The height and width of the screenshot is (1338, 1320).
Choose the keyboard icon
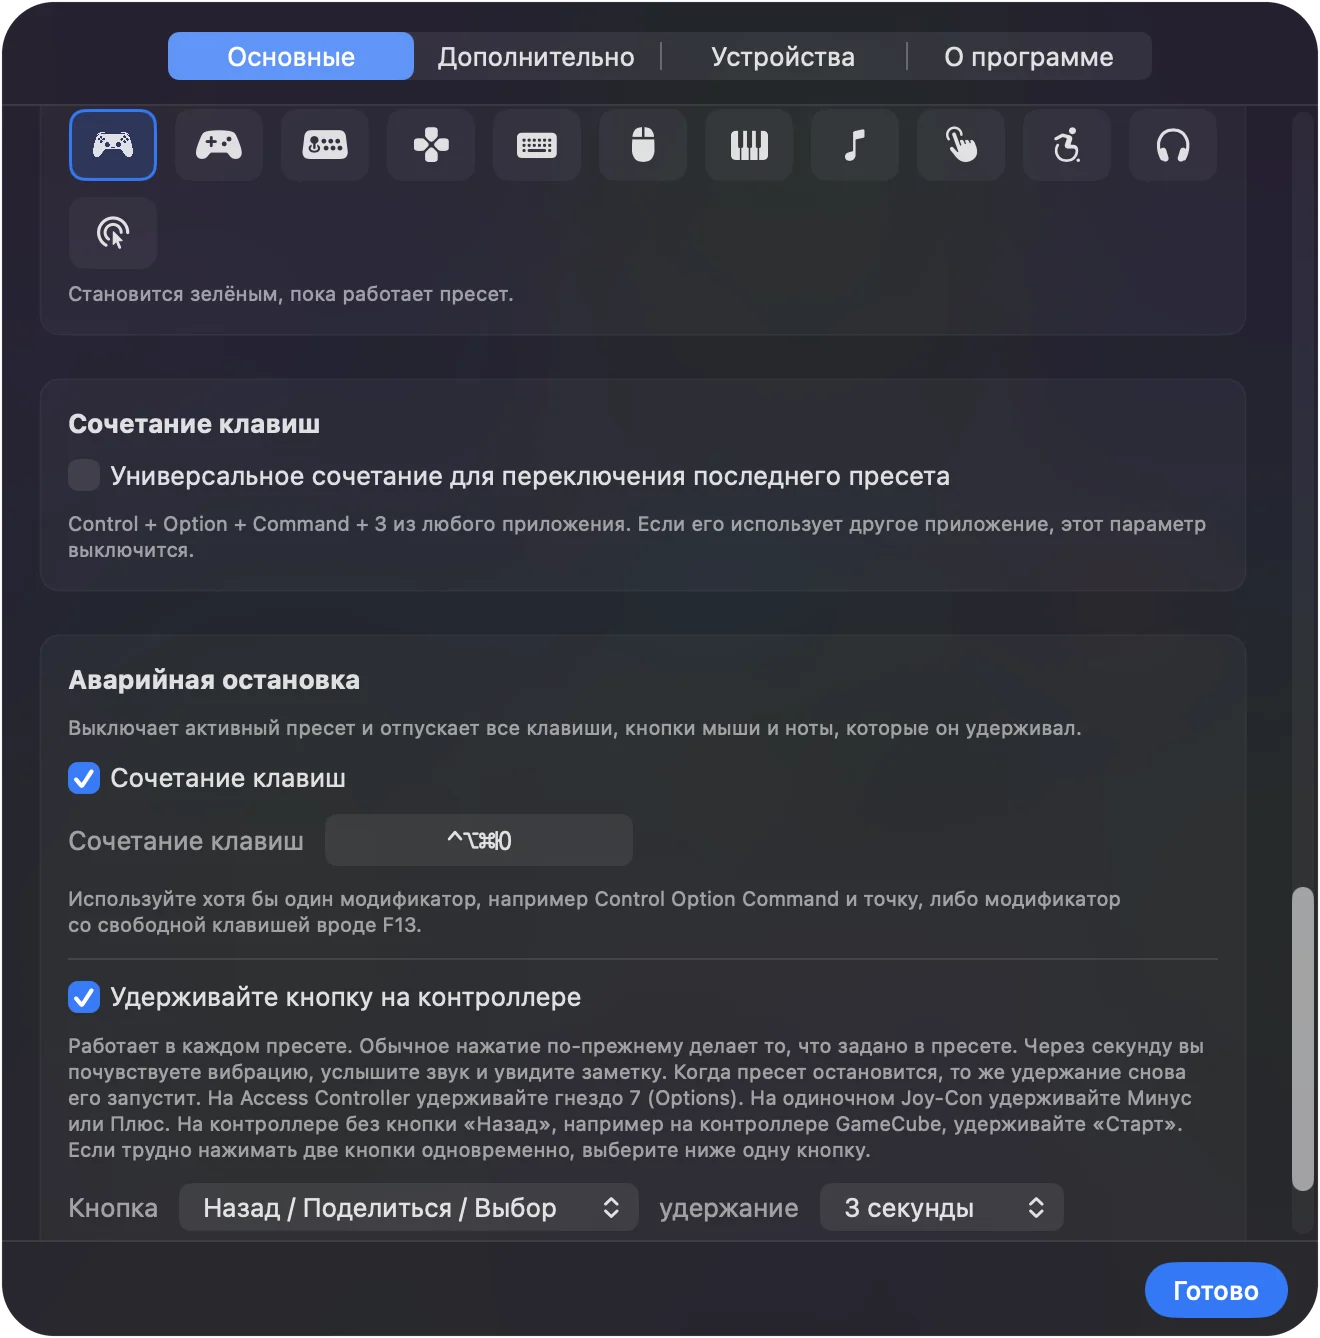pyautogui.click(x=537, y=145)
